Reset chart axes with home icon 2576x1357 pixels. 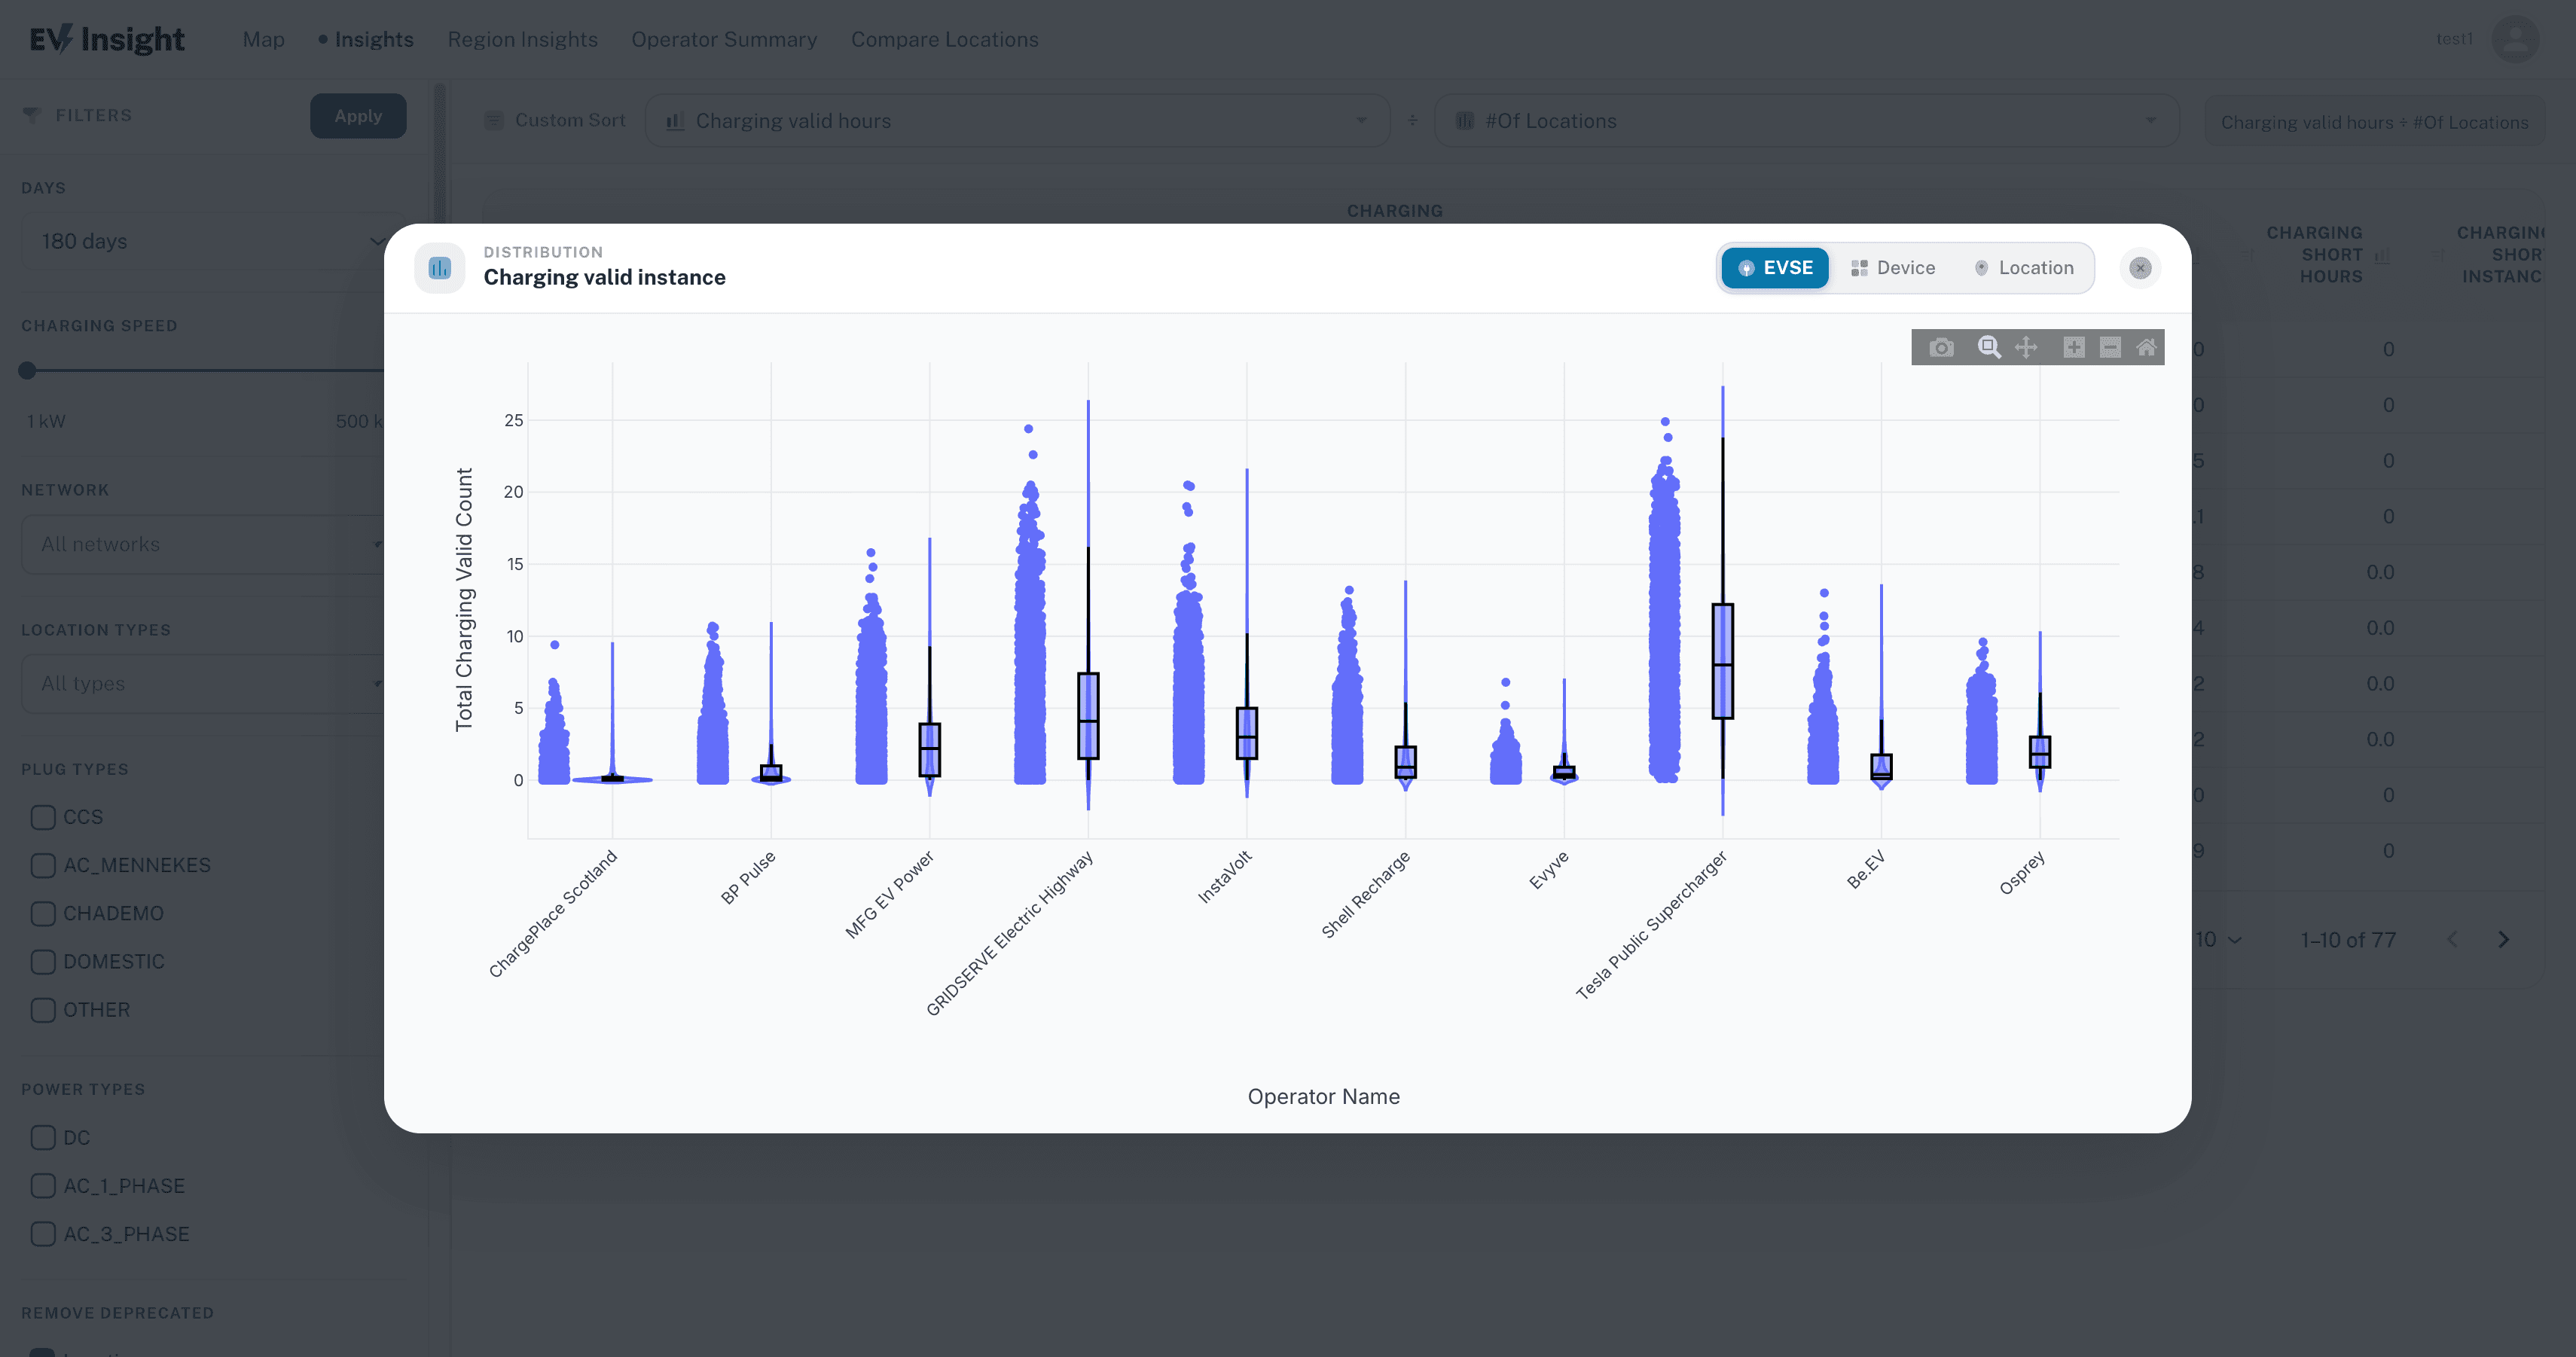2146,347
